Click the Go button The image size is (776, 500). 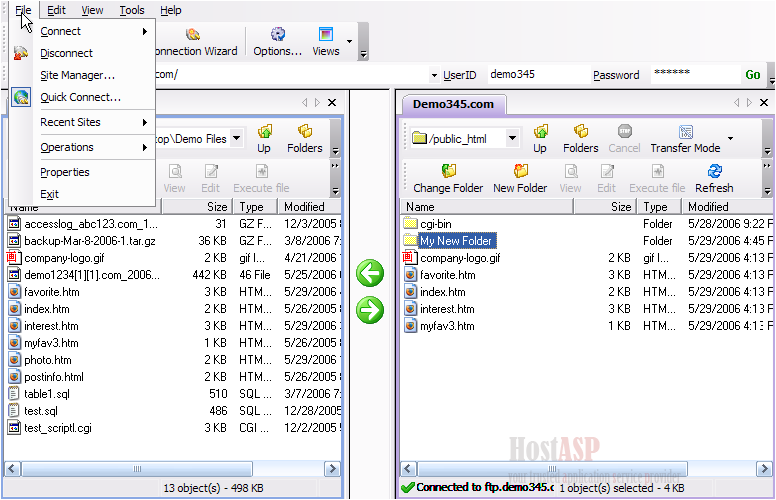pyautogui.click(x=753, y=75)
